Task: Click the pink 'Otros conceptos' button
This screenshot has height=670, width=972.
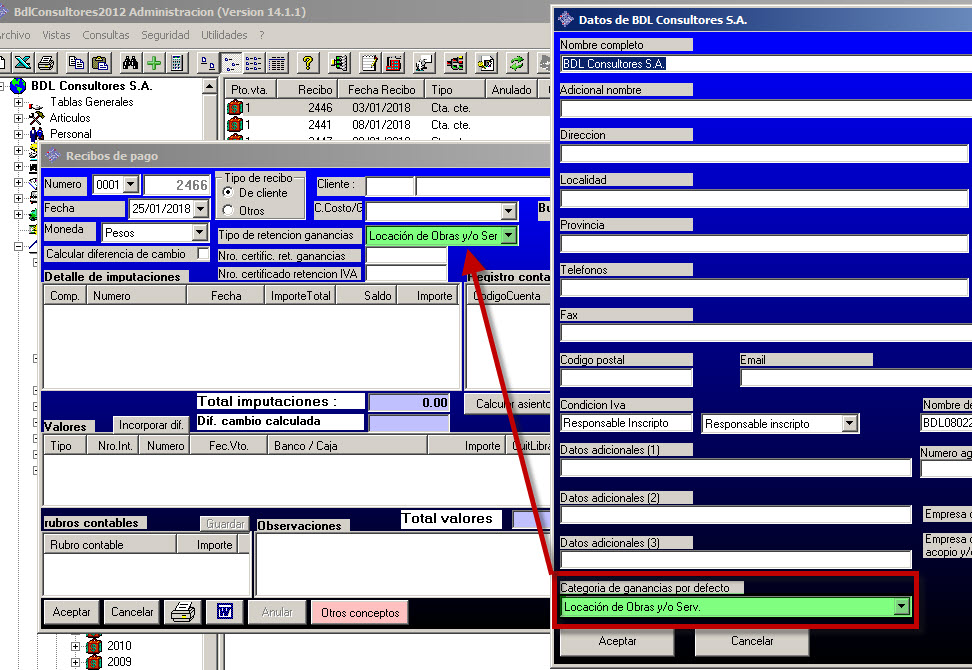Action: coord(358,613)
